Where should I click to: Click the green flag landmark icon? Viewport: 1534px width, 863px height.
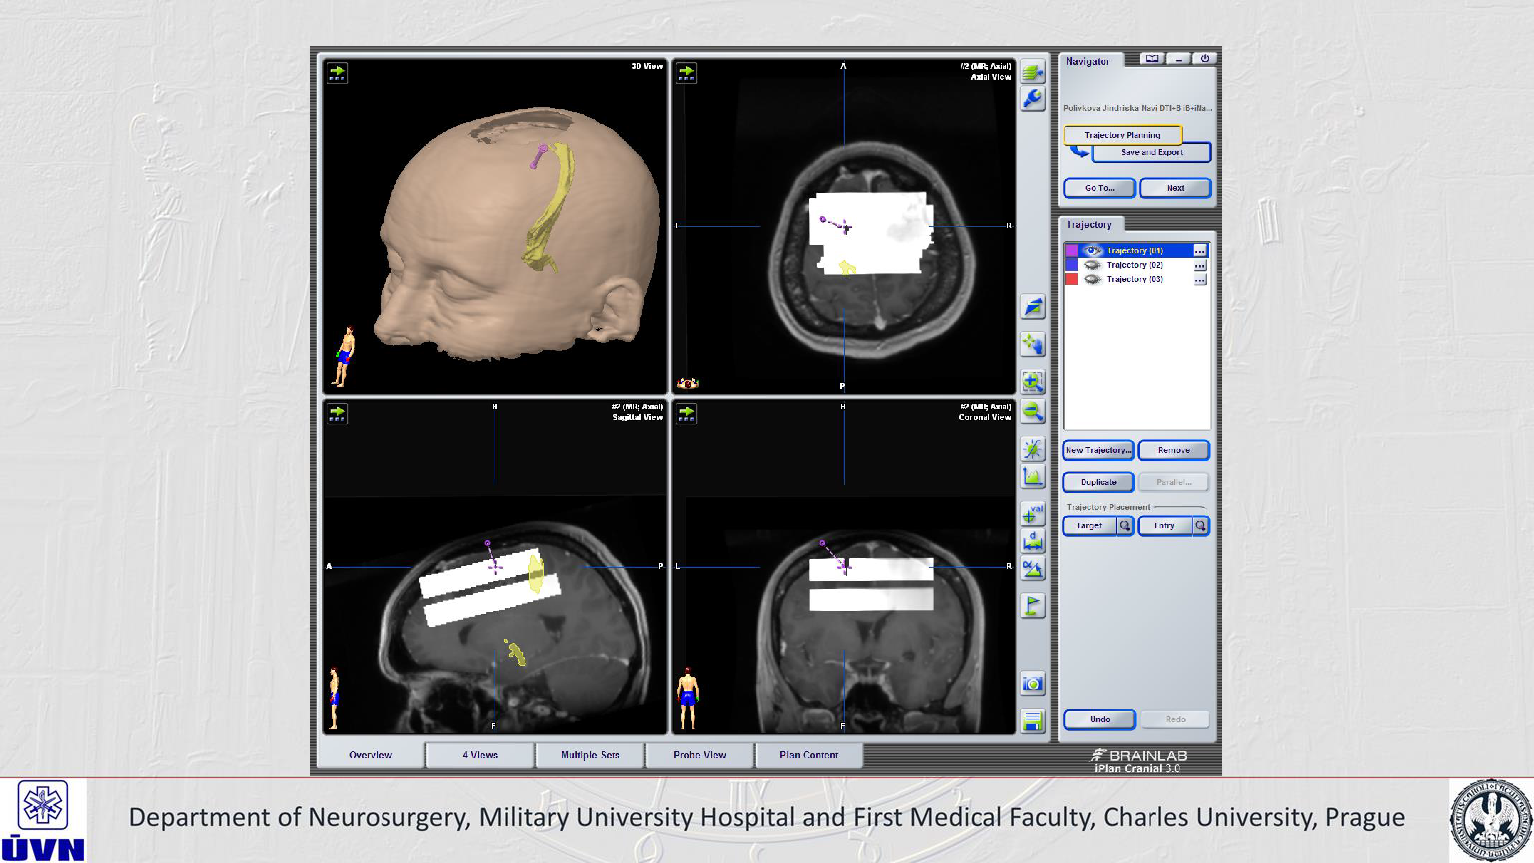(x=1032, y=605)
